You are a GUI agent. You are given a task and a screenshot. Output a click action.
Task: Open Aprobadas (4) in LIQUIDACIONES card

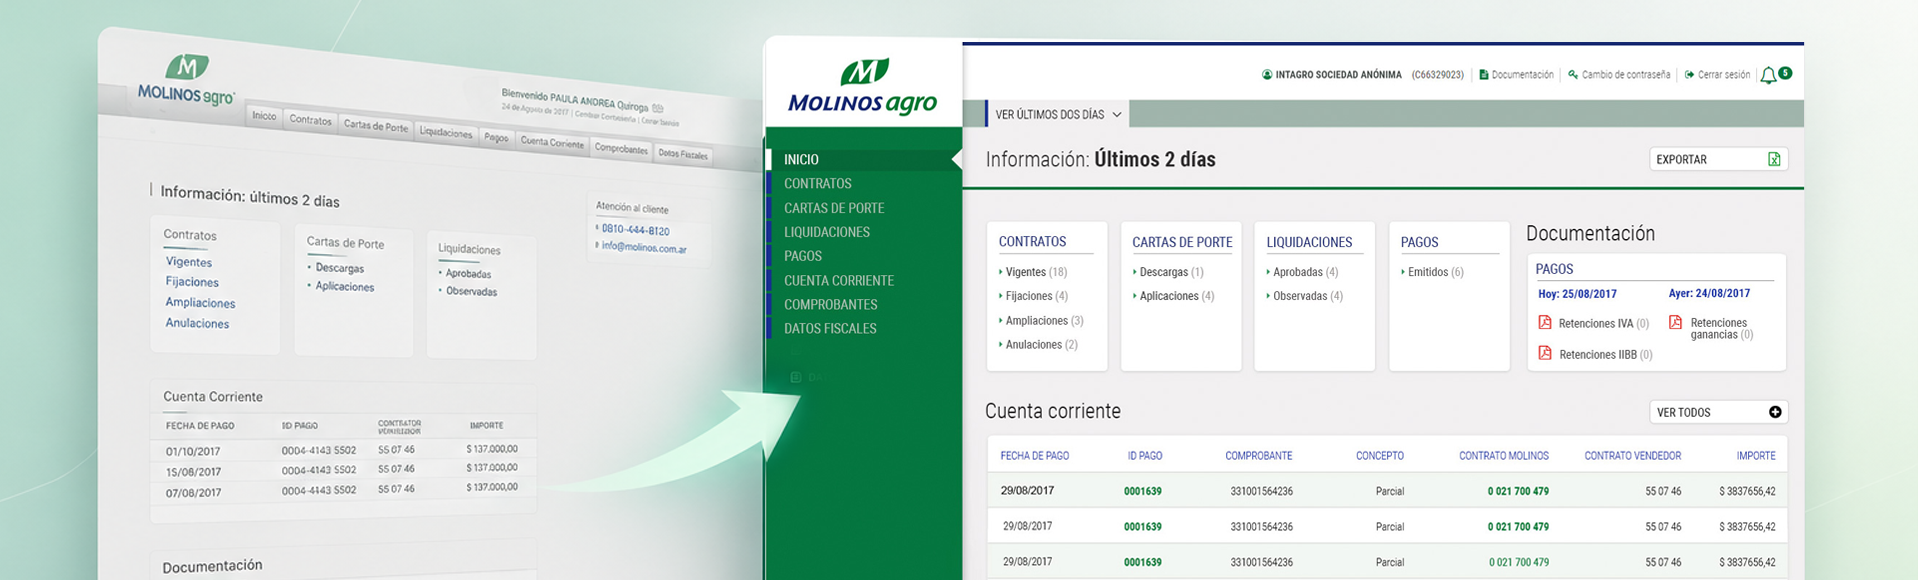point(1305,272)
